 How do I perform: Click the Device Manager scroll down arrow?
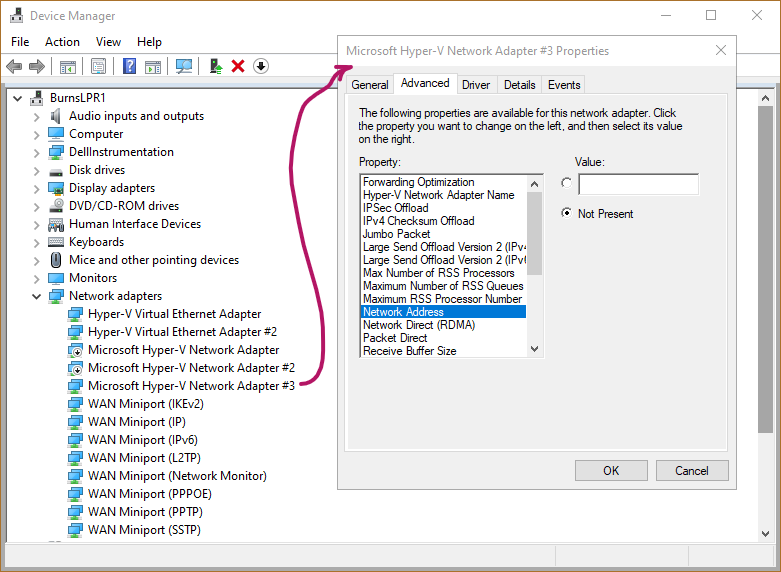765,534
